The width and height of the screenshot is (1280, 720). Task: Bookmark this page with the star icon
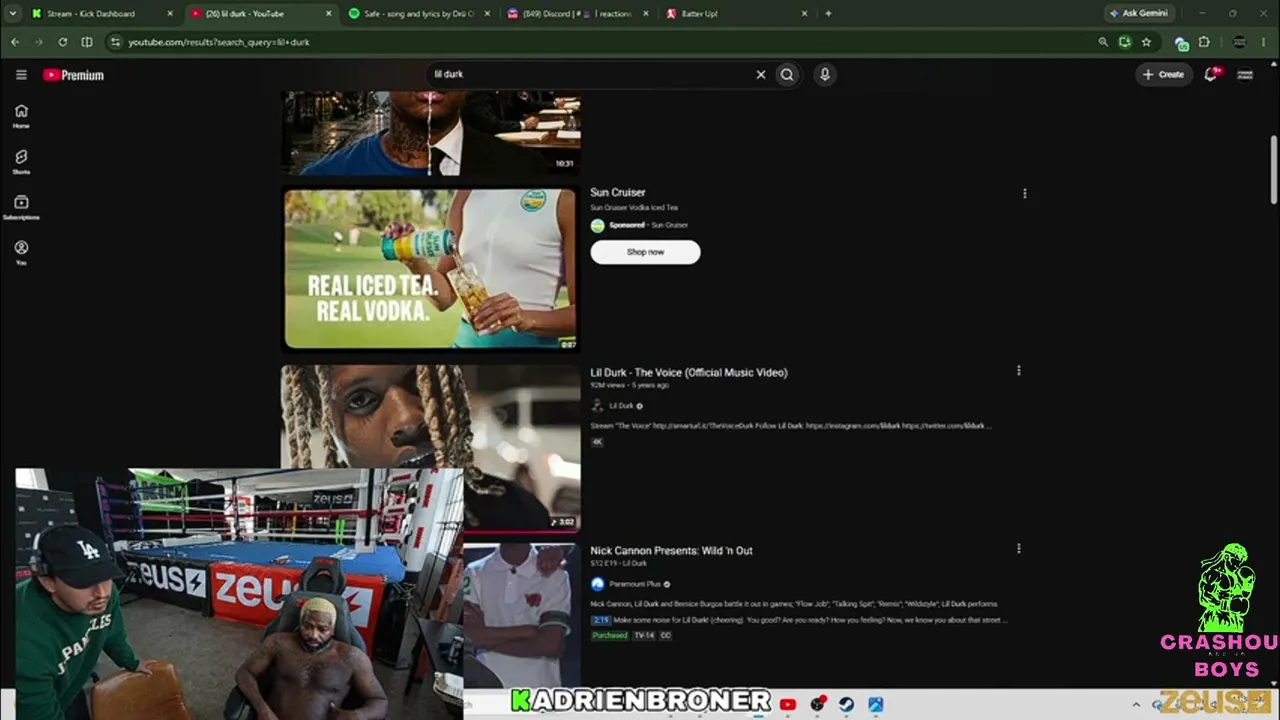(x=1146, y=42)
